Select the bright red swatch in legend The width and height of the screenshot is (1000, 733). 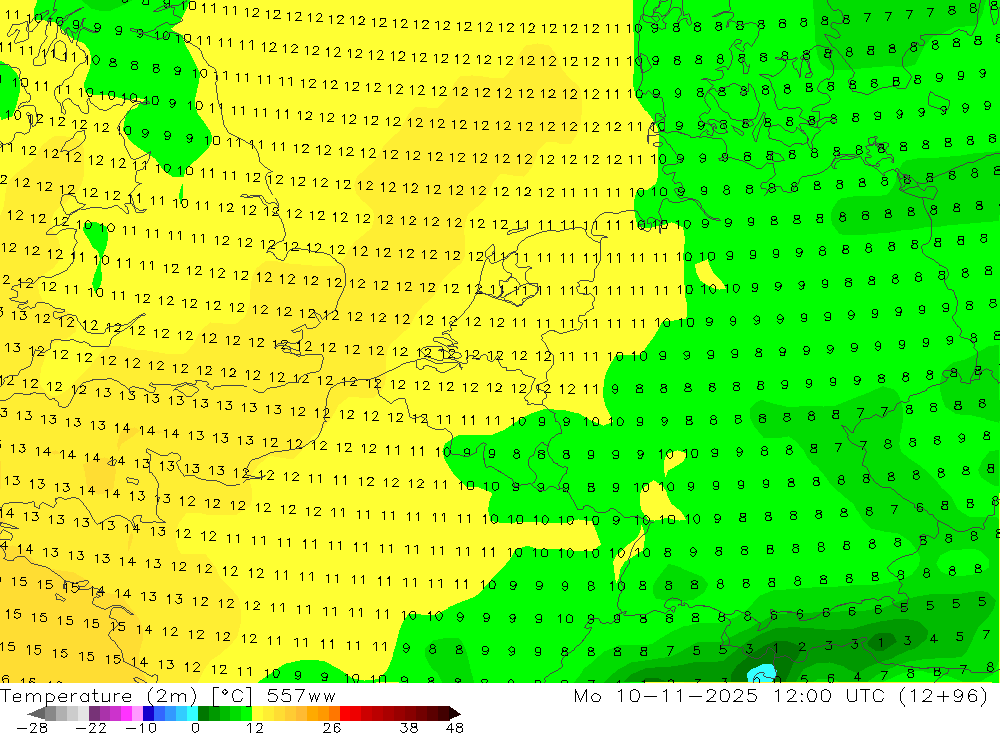tap(345, 713)
